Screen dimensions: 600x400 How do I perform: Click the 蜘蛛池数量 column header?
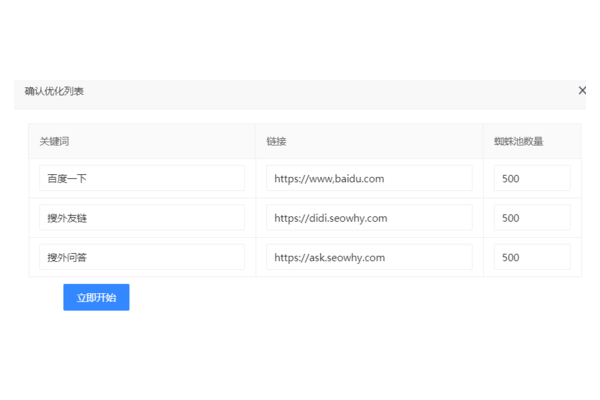coord(518,142)
